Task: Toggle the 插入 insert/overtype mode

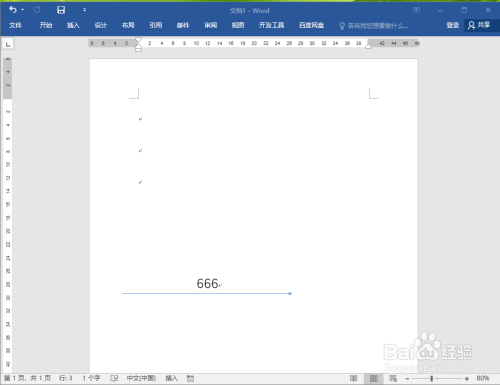Action: tap(171, 378)
